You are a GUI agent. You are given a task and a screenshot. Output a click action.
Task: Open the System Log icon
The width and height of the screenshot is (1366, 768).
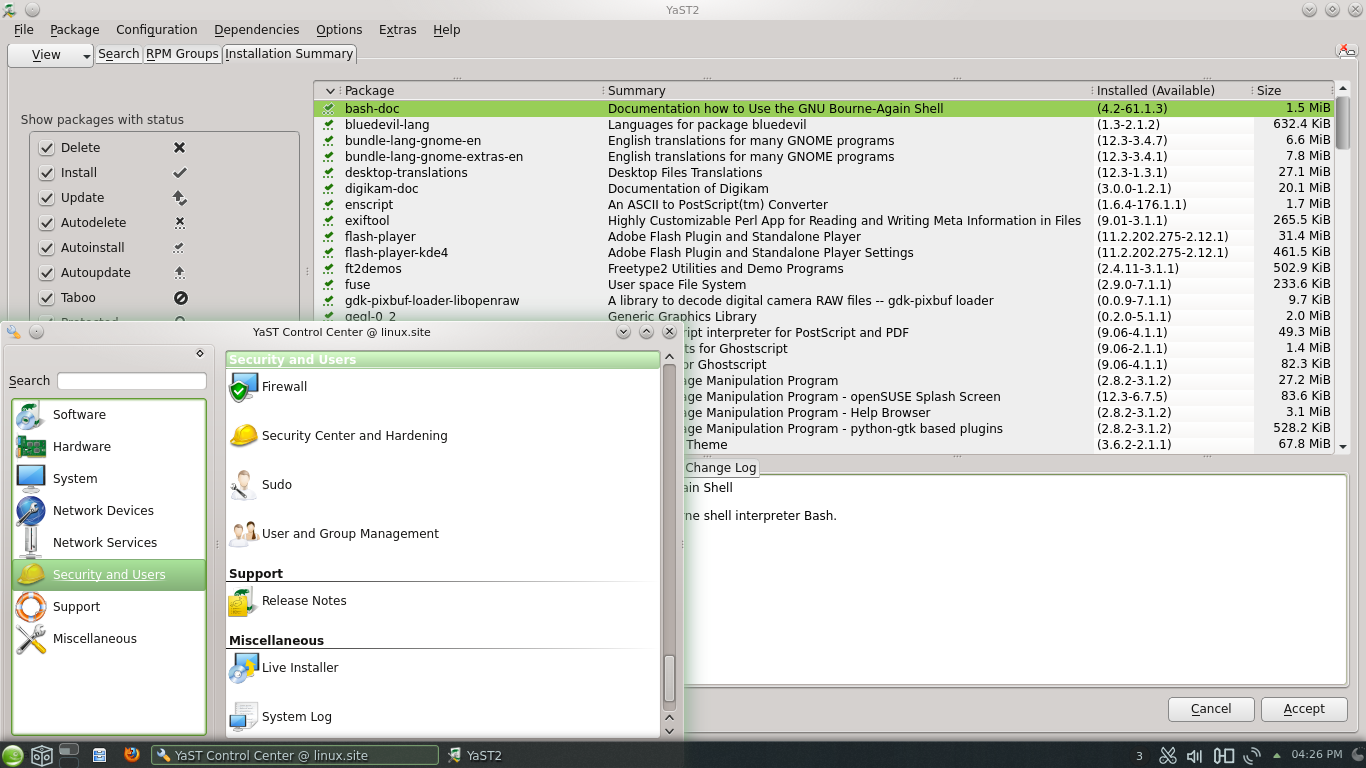[244, 717]
